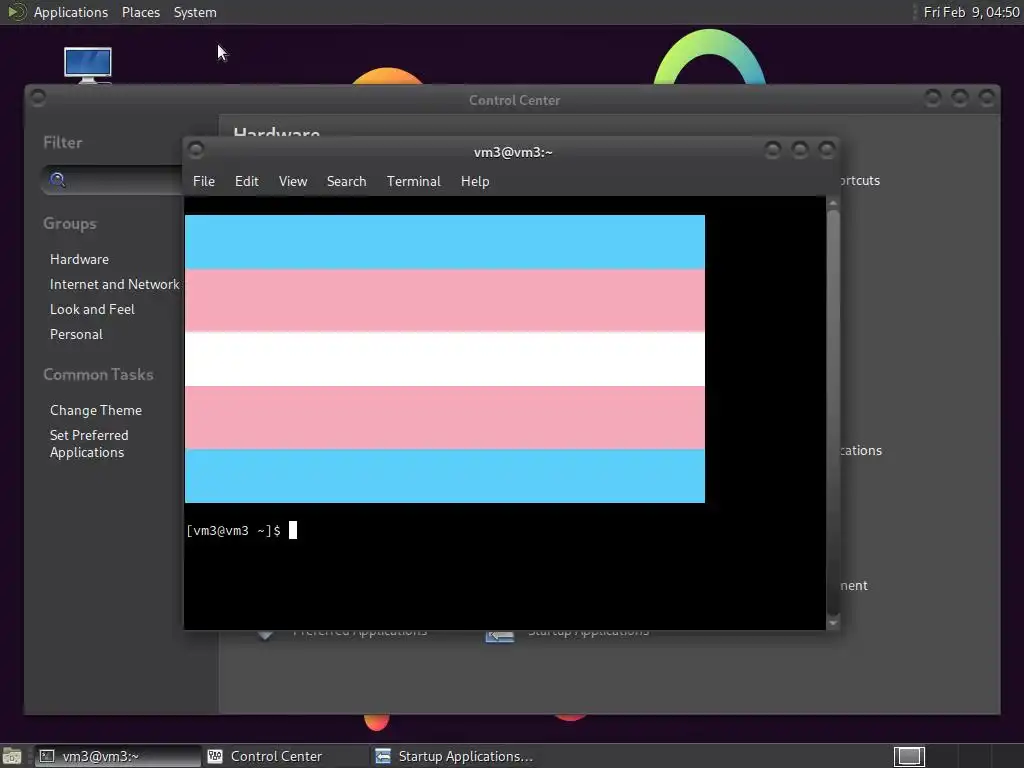Viewport: 1024px width, 768px height.
Task: Click the terminal scrollbar up arrow
Action: click(x=833, y=204)
